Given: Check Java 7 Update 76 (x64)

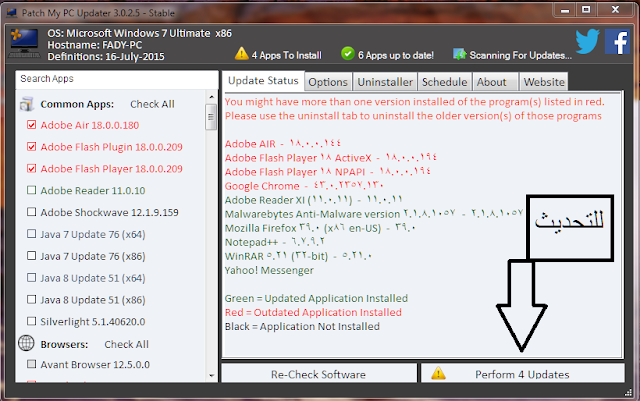Looking at the screenshot, I should [31, 234].
